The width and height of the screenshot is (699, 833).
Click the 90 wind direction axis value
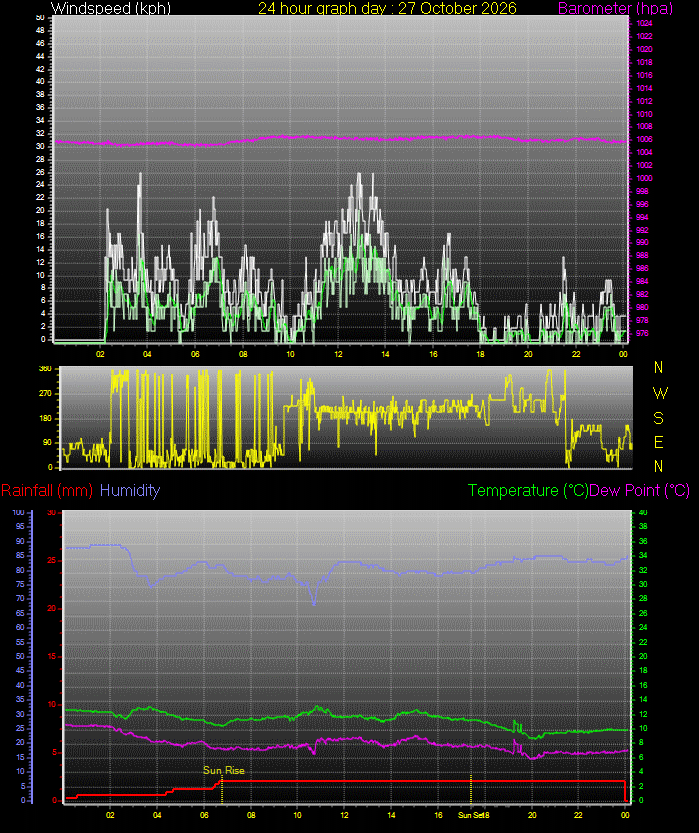click(x=47, y=442)
